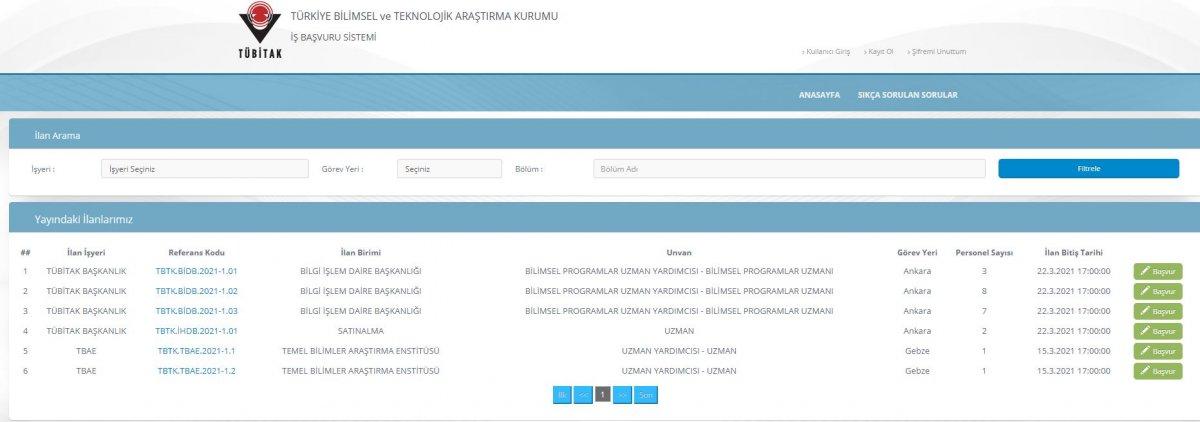Open reference TBTK.TBAE.2021-1.2
Image resolution: width=1200 pixels, height=422 pixels.
click(x=196, y=371)
